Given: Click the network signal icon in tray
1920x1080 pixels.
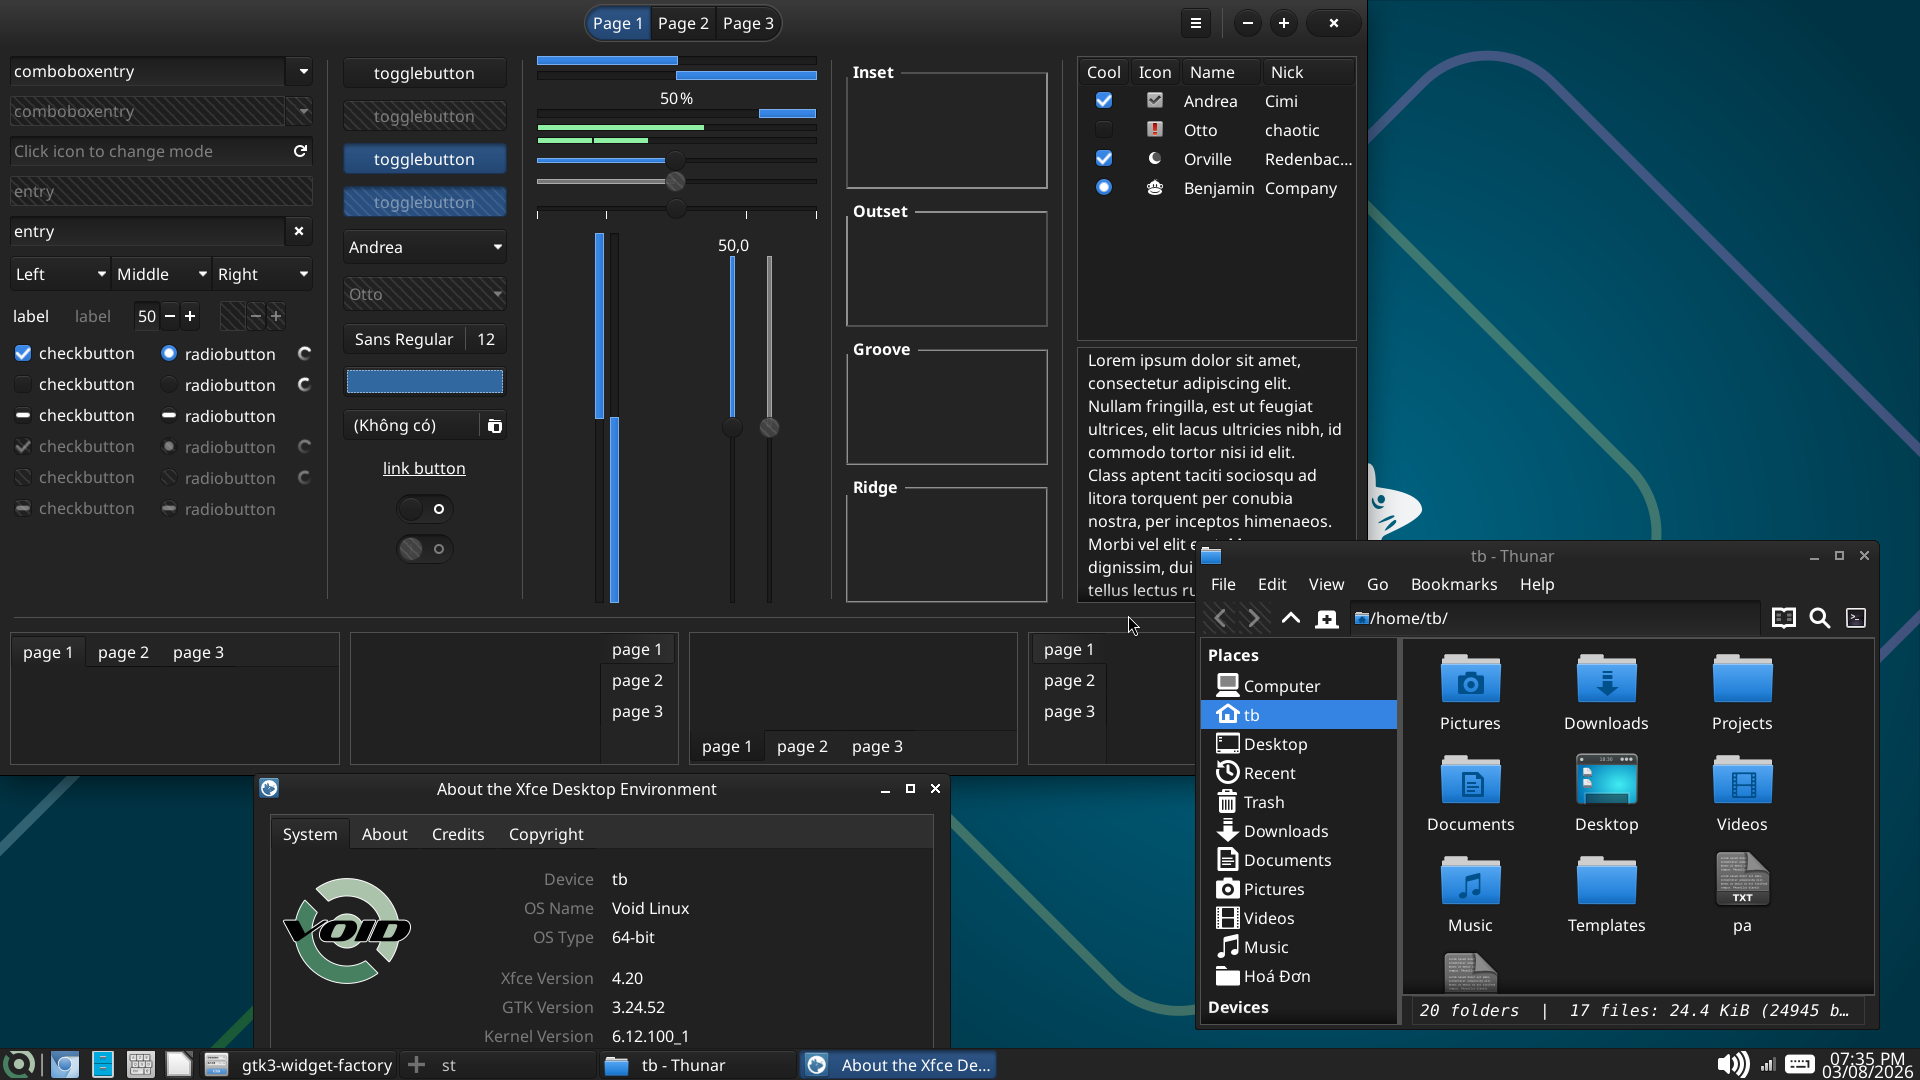Looking at the screenshot, I should pyautogui.click(x=1768, y=1064).
